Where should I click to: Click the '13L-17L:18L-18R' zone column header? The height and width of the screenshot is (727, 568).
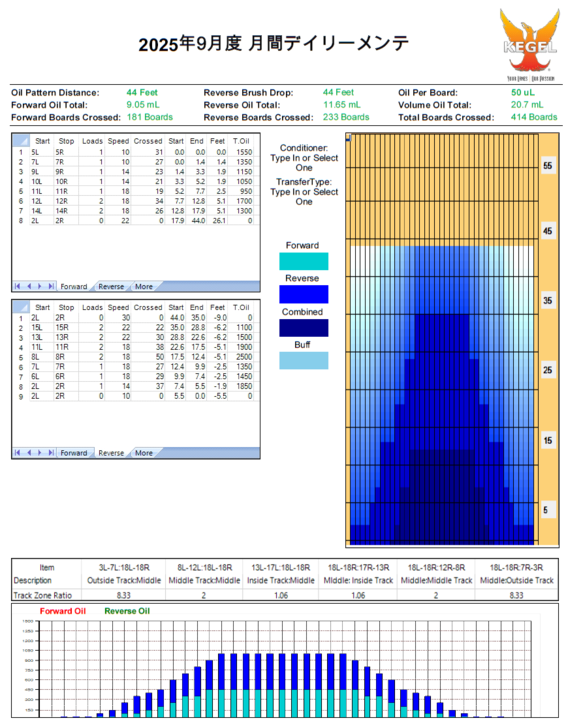click(x=281, y=568)
